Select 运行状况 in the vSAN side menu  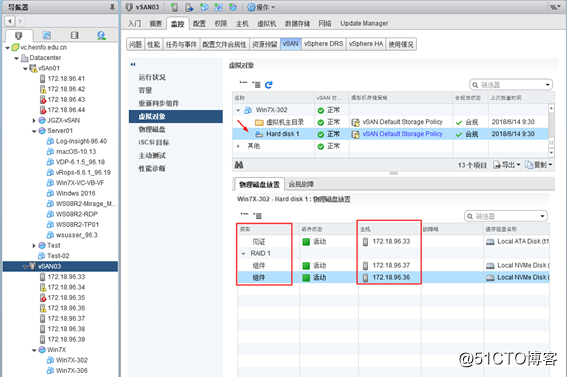tap(152, 77)
